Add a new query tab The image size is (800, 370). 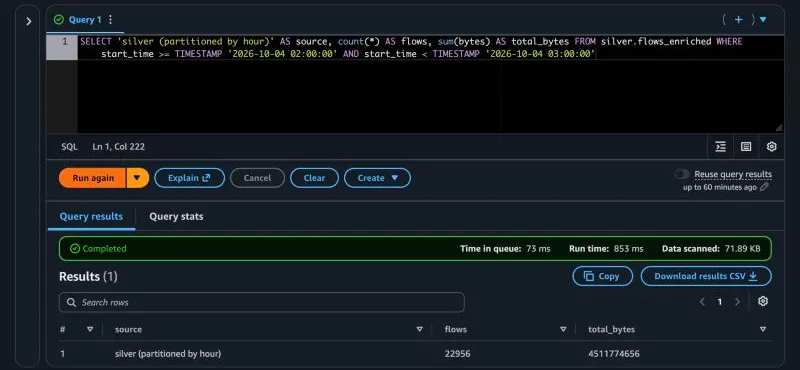click(738, 20)
